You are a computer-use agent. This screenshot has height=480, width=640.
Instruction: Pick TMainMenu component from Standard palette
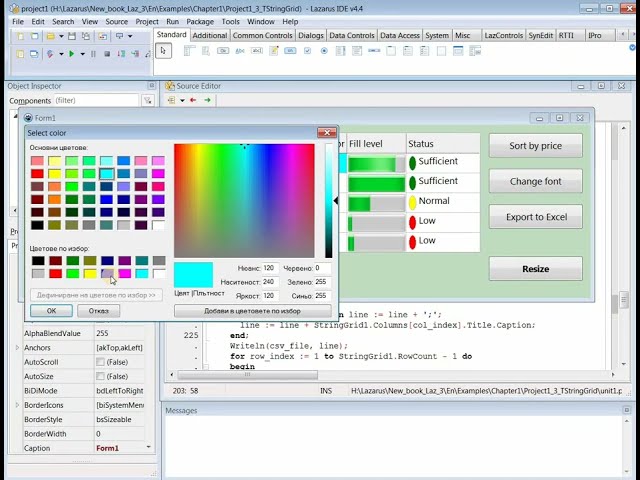[188, 51]
